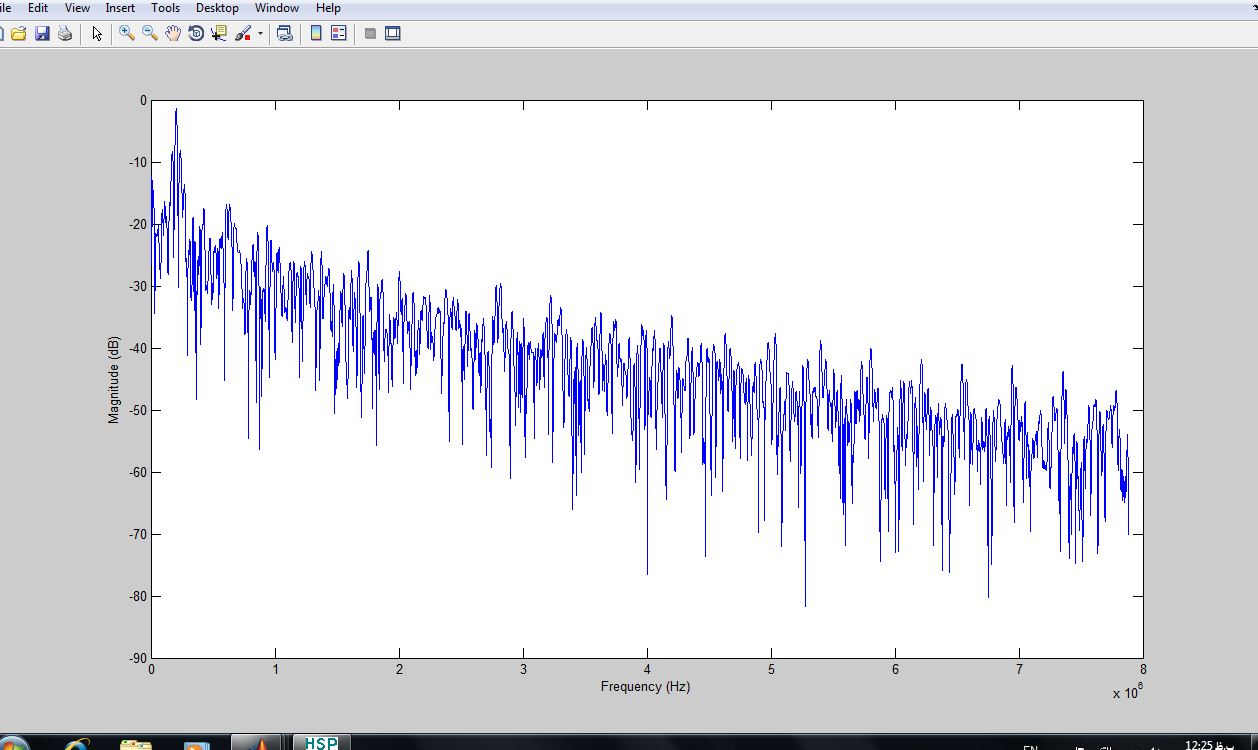
Task: Switch to MATLAB from the taskbar
Action: (256, 743)
